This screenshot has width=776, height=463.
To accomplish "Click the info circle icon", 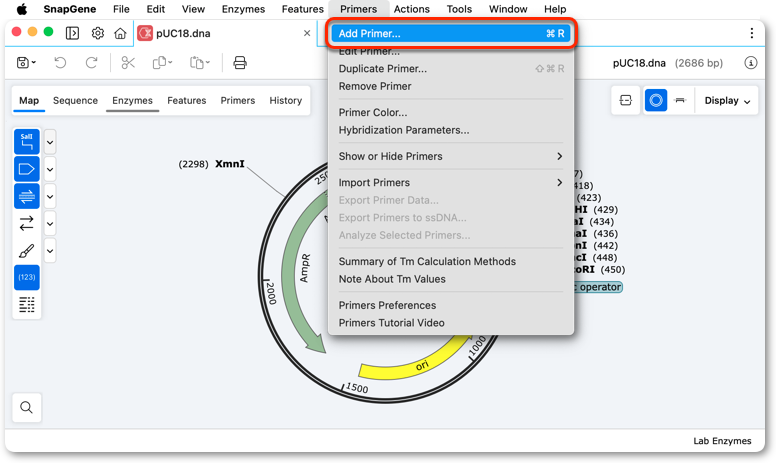I will coord(751,63).
